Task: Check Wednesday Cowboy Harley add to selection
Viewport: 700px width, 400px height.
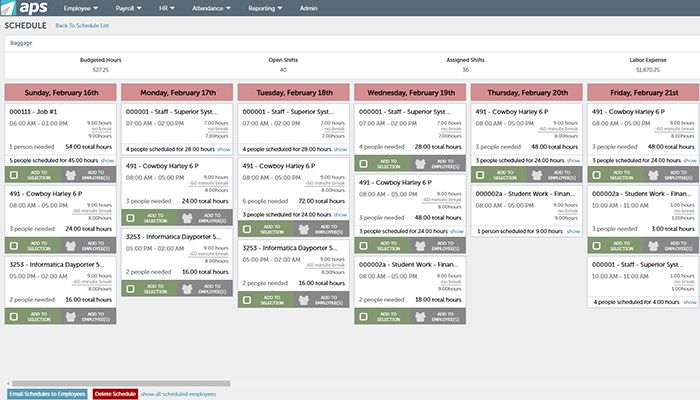Action: click(x=364, y=246)
